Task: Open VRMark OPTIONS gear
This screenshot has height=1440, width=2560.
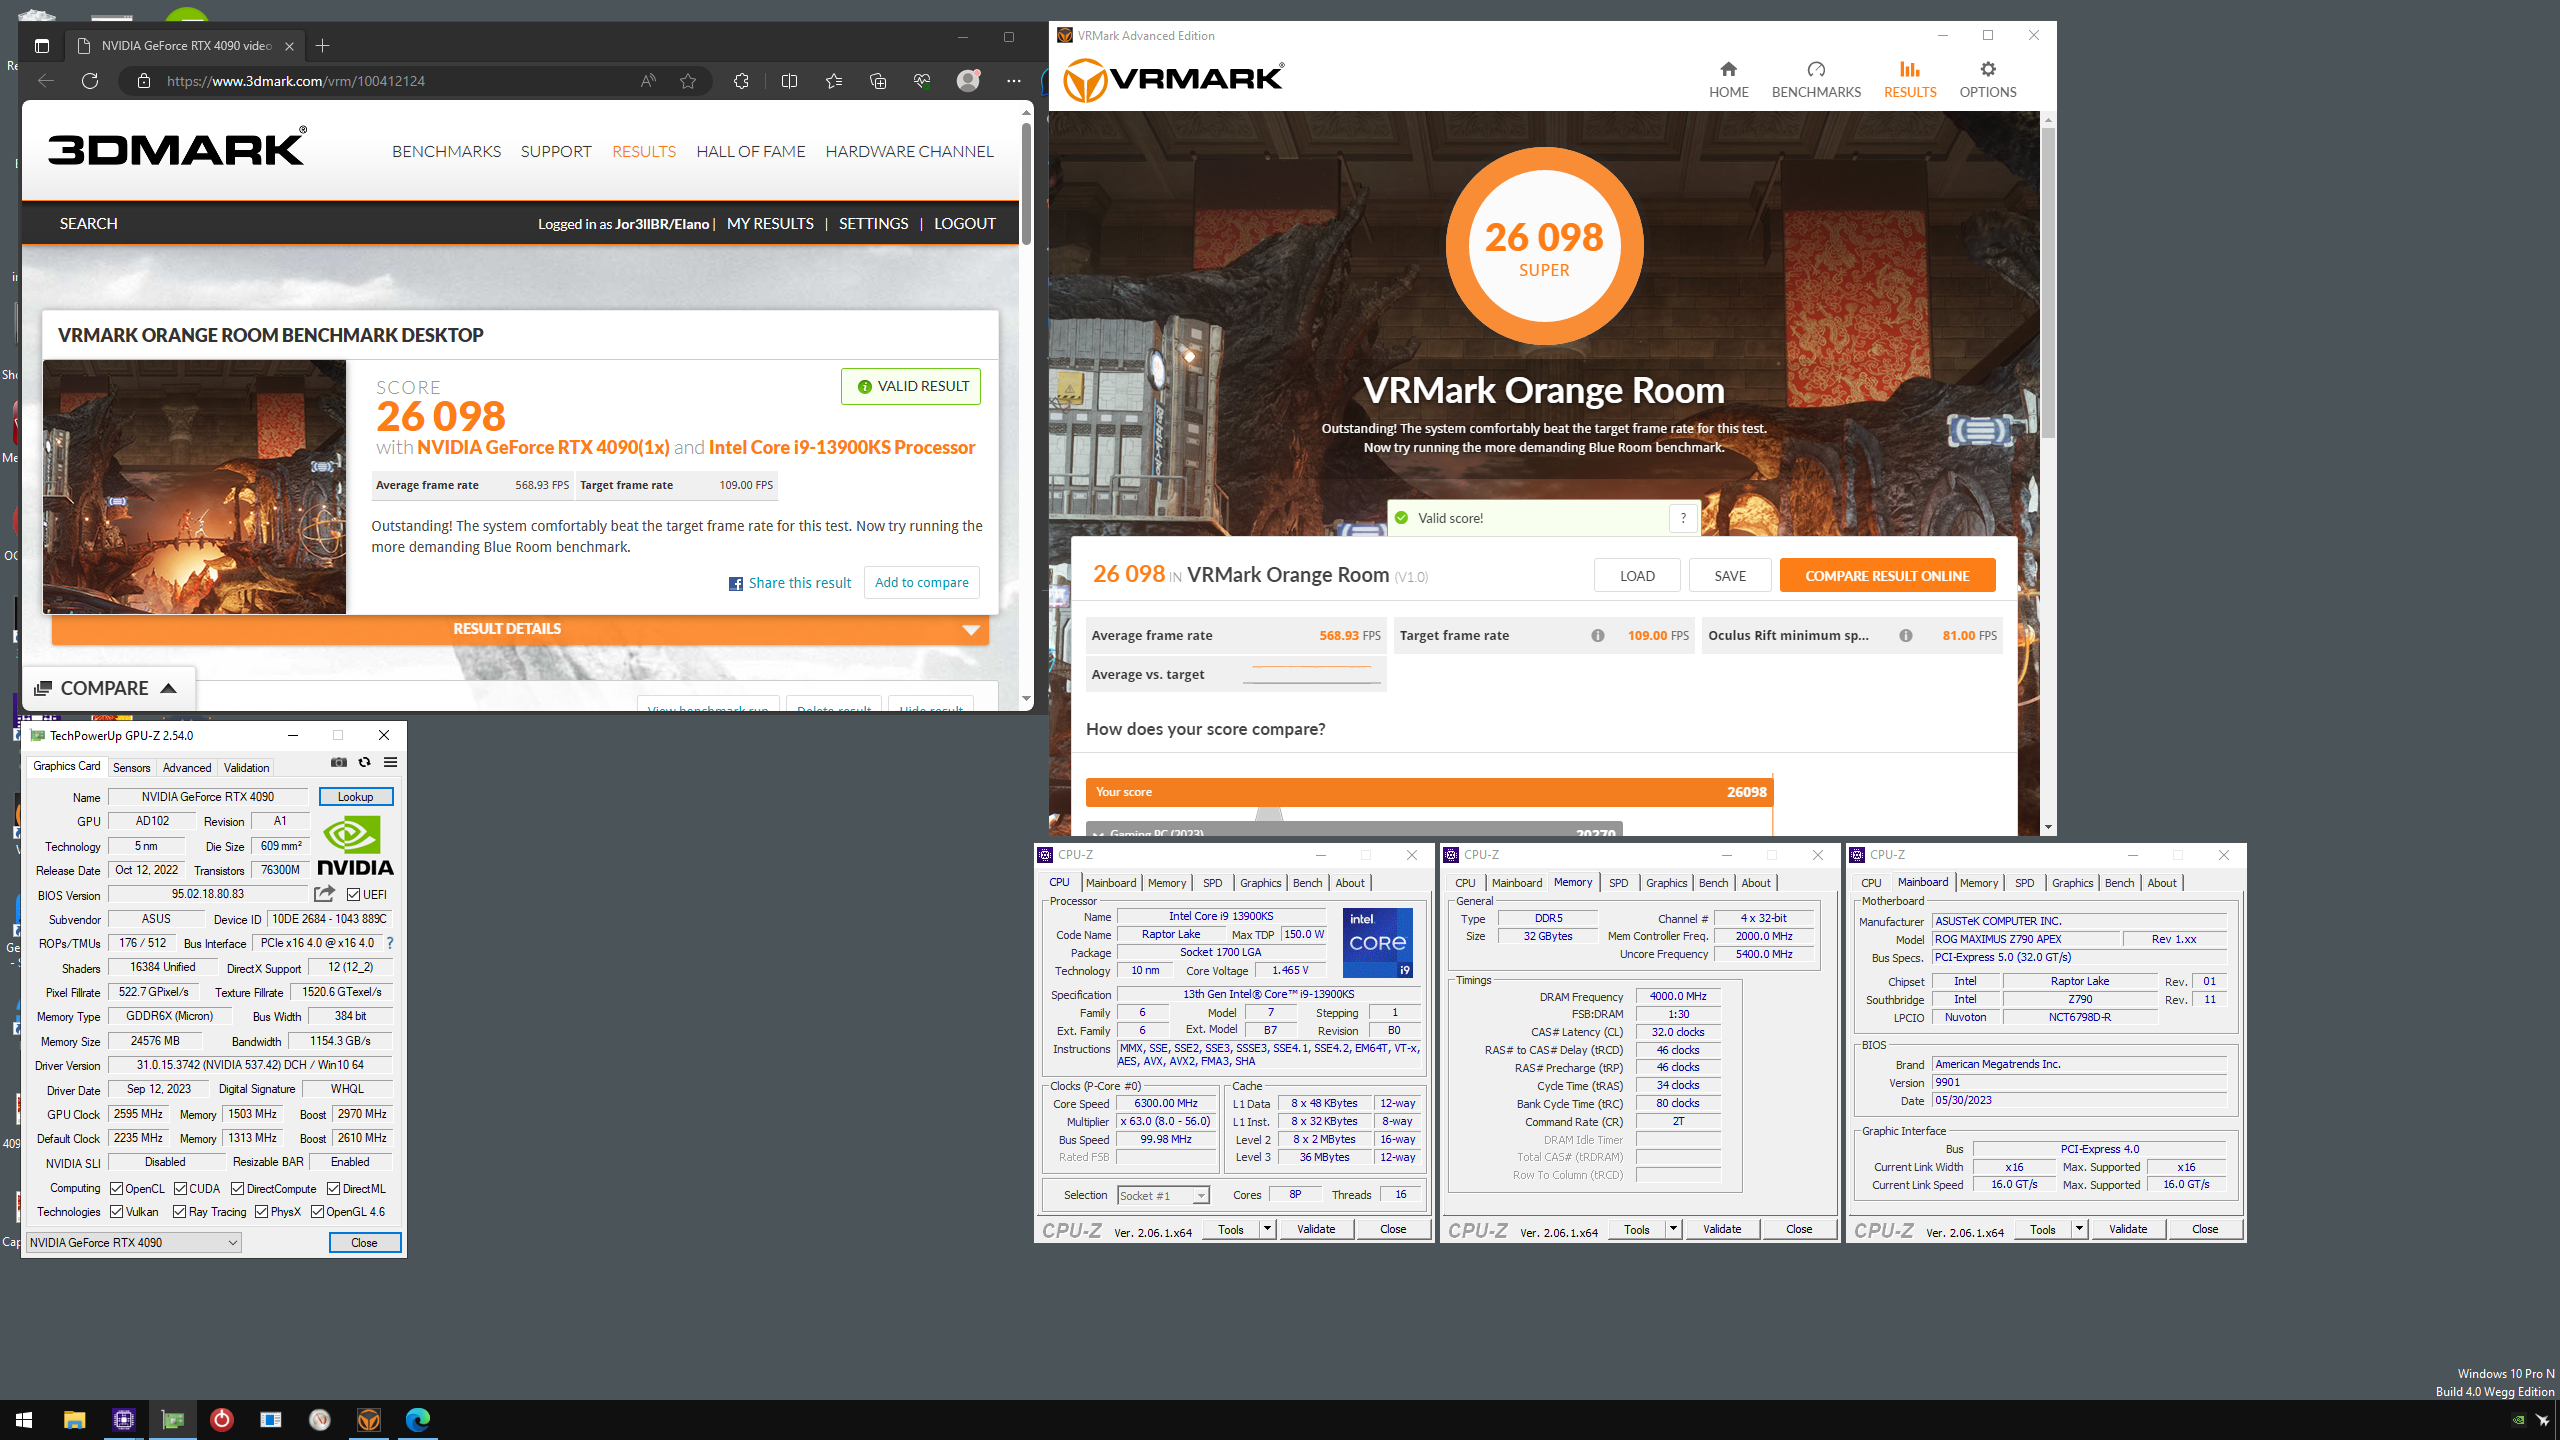Action: tap(1987, 79)
